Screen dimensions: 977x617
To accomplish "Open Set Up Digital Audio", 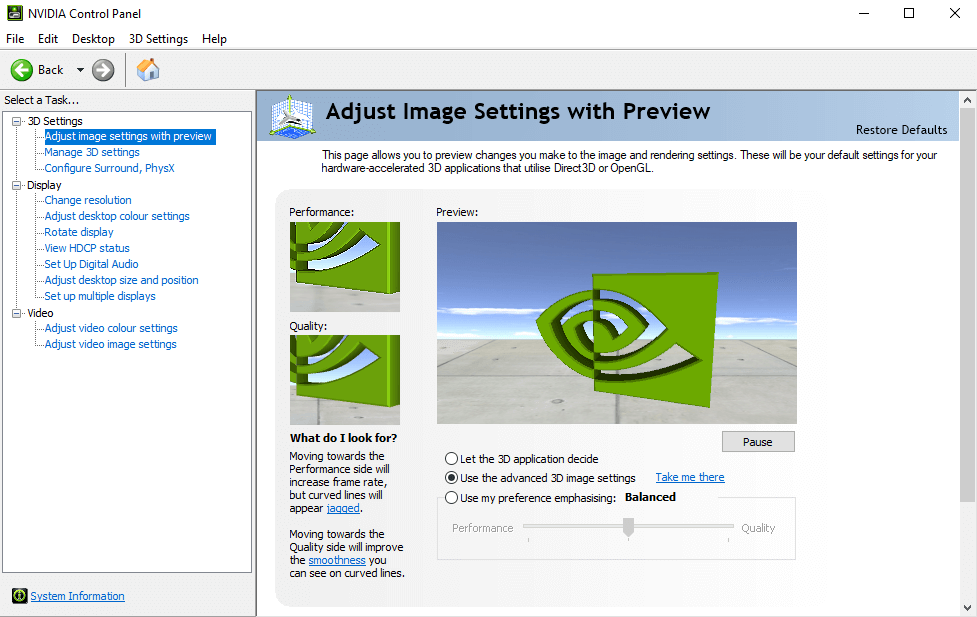I will click(x=92, y=264).
